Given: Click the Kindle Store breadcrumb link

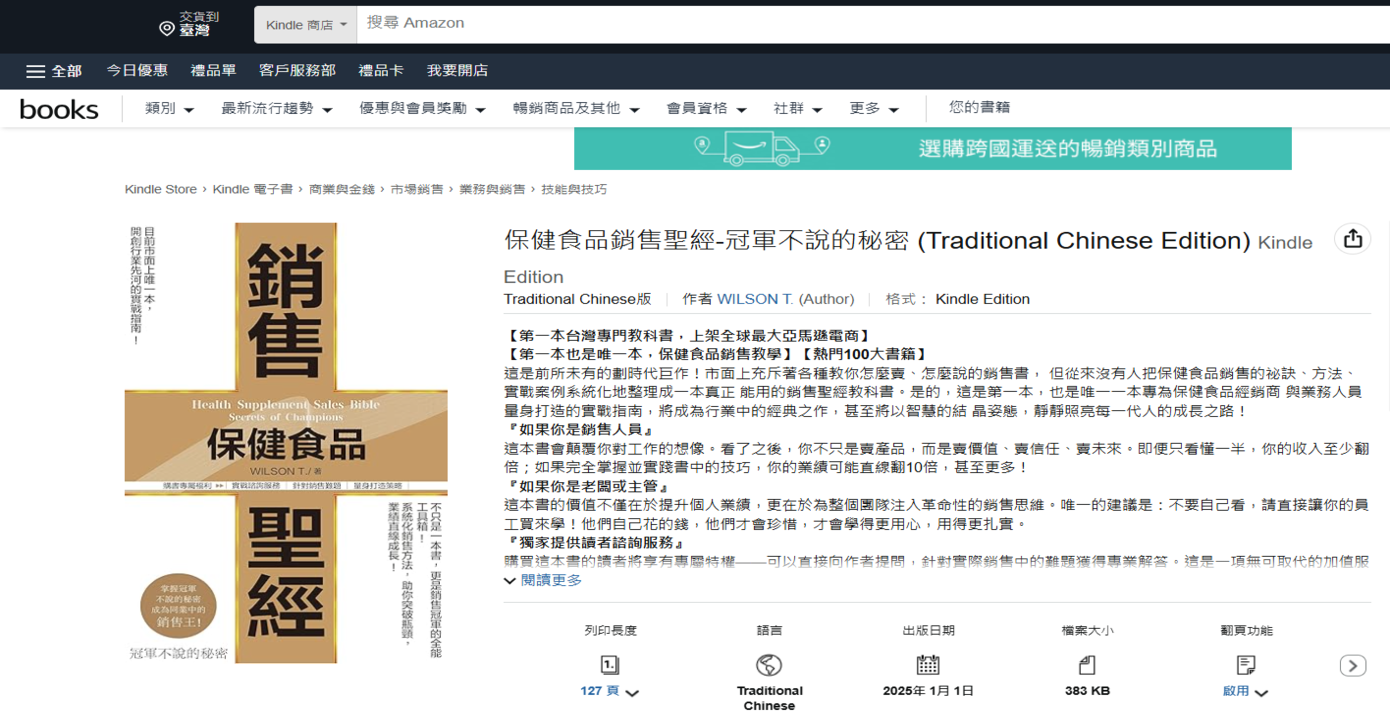Looking at the screenshot, I should (x=161, y=189).
